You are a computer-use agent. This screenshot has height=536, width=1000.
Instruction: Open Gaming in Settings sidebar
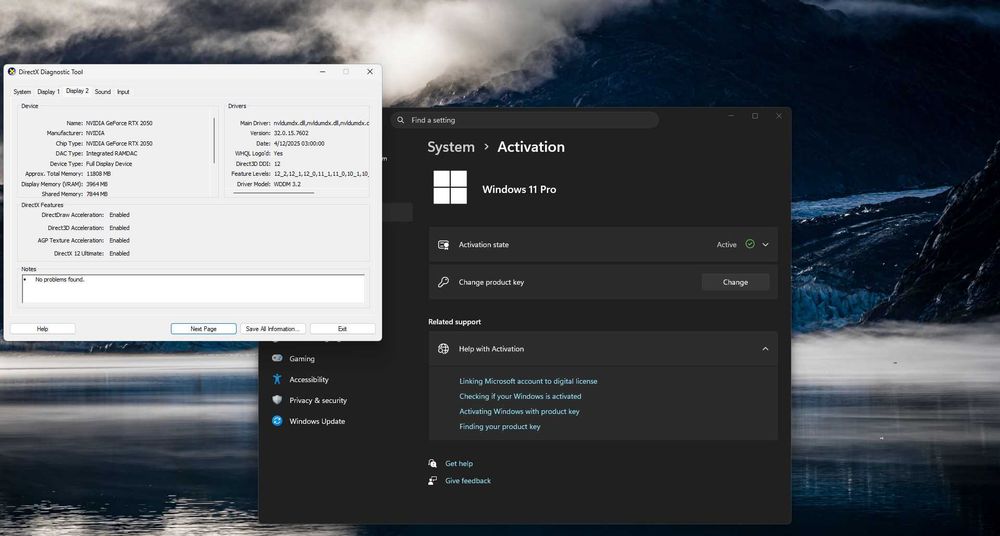pyautogui.click(x=302, y=359)
